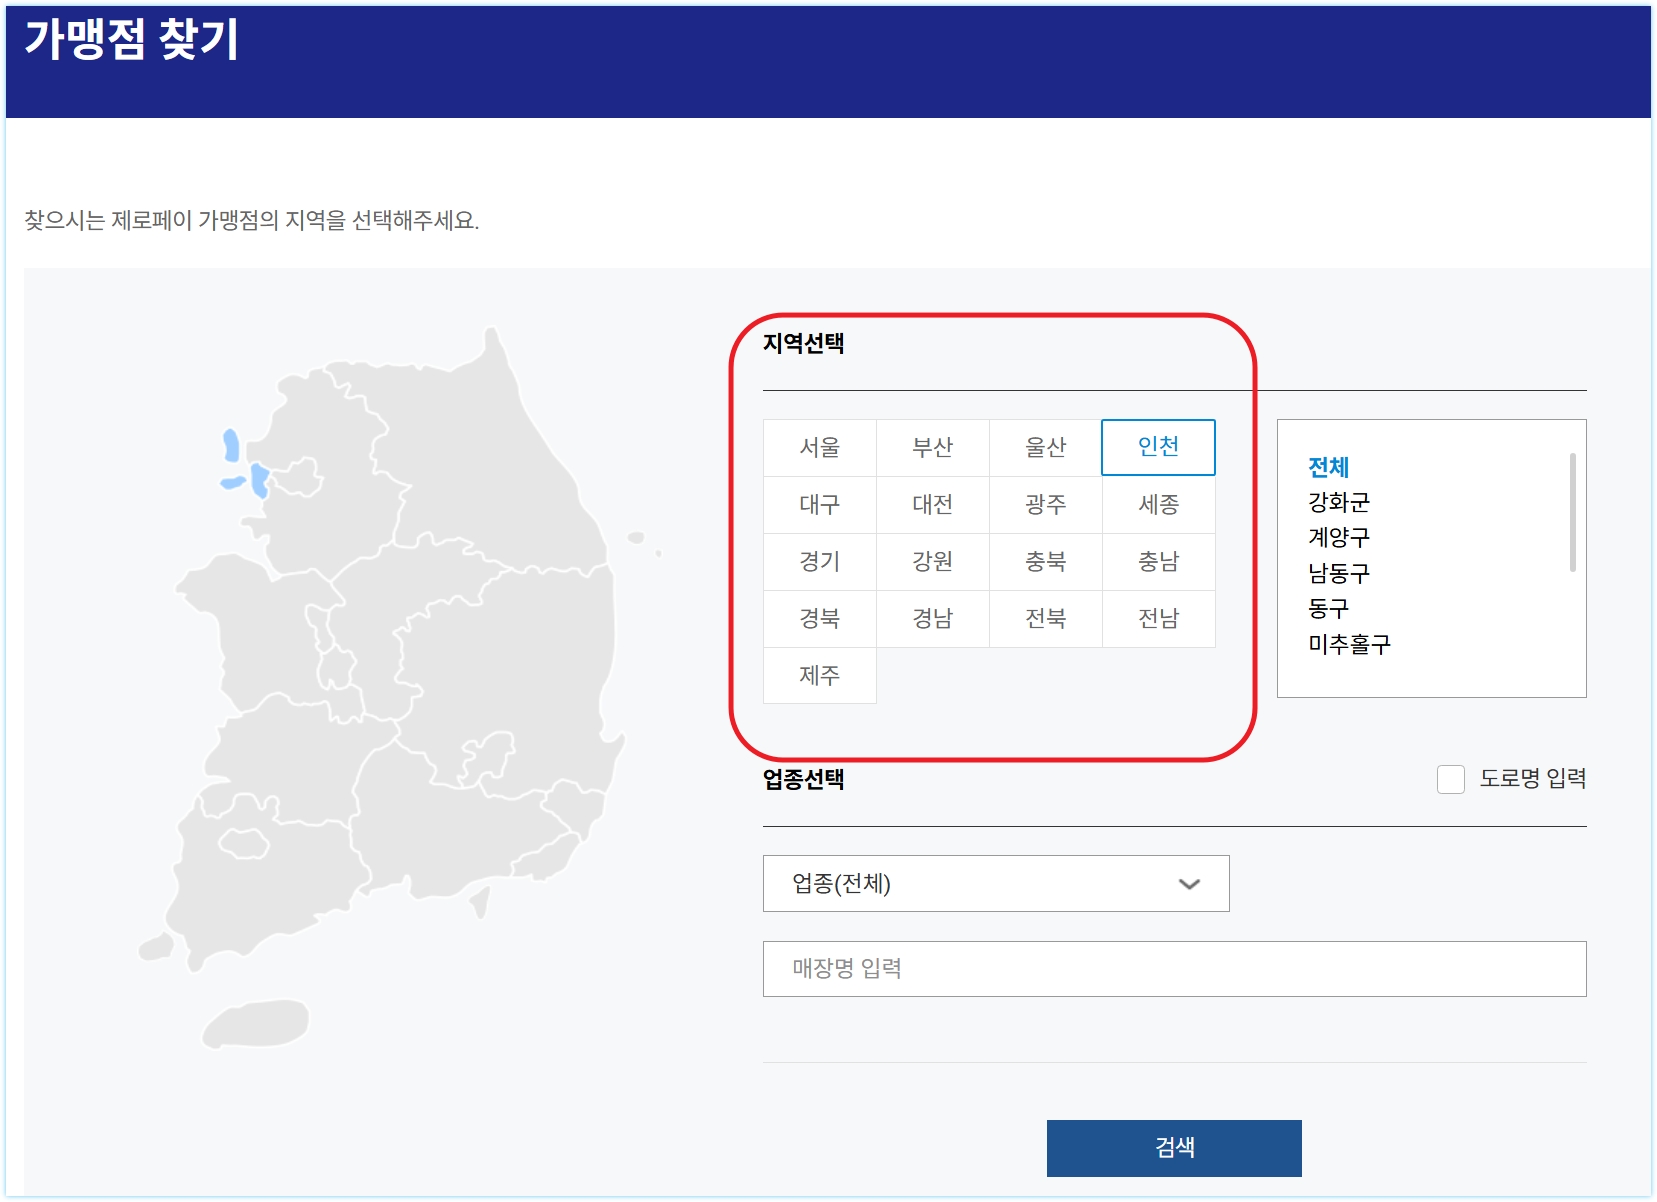1657x1202 pixels.
Task: Select the 부산 region button
Action: (x=932, y=447)
